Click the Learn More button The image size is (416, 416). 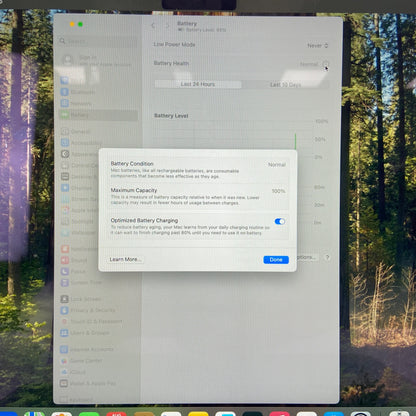126,259
